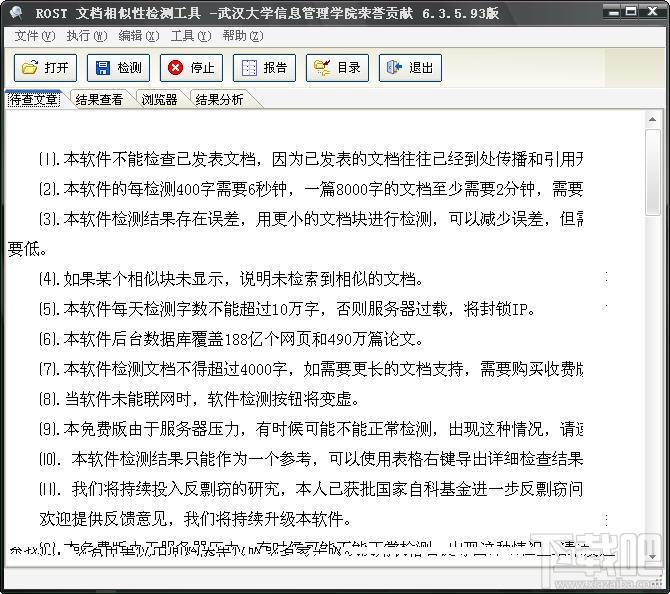Click line 欢迎提供反馈意见
Image resolution: width=670 pixels, height=594 pixels.
tap(195, 519)
